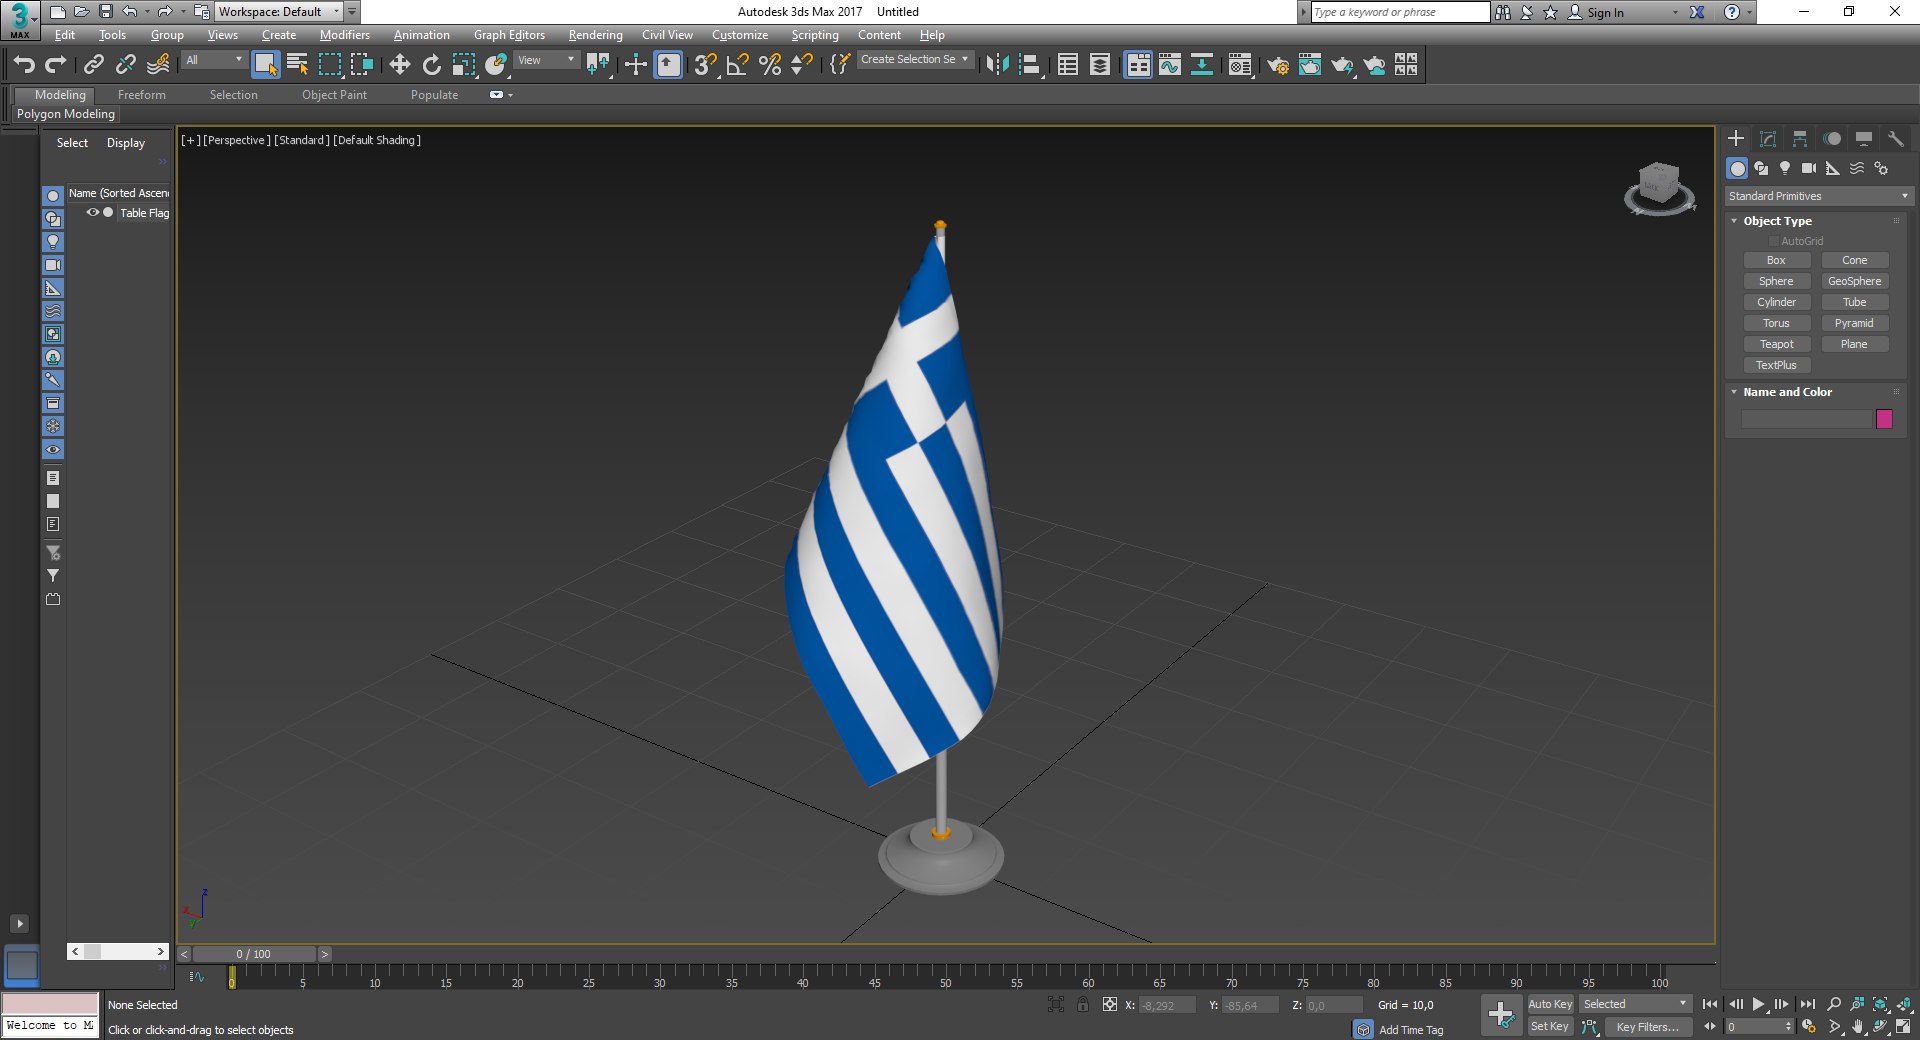
Task: Click the Play Animation button
Action: [1758, 1004]
